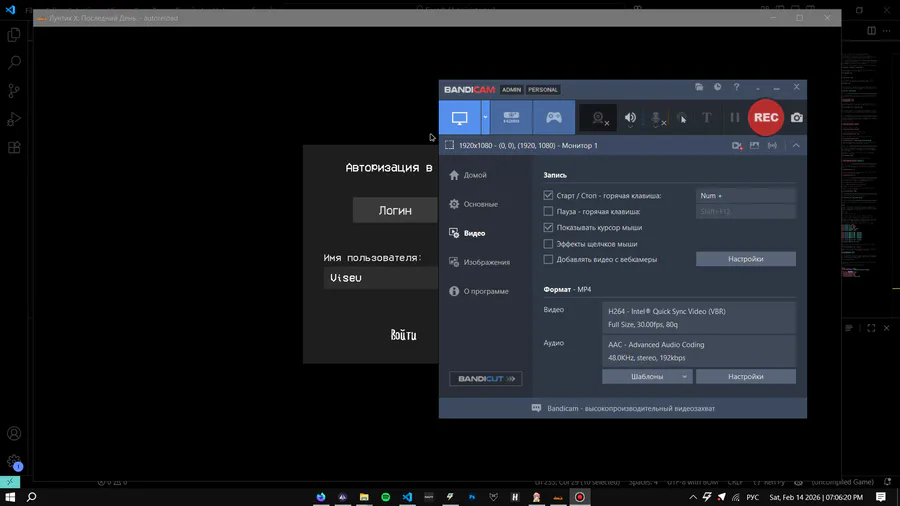The height and width of the screenshot is (506, 900).
Task: Click the Bandicam tagline message at bottom
Action: [x=630, y=408]
